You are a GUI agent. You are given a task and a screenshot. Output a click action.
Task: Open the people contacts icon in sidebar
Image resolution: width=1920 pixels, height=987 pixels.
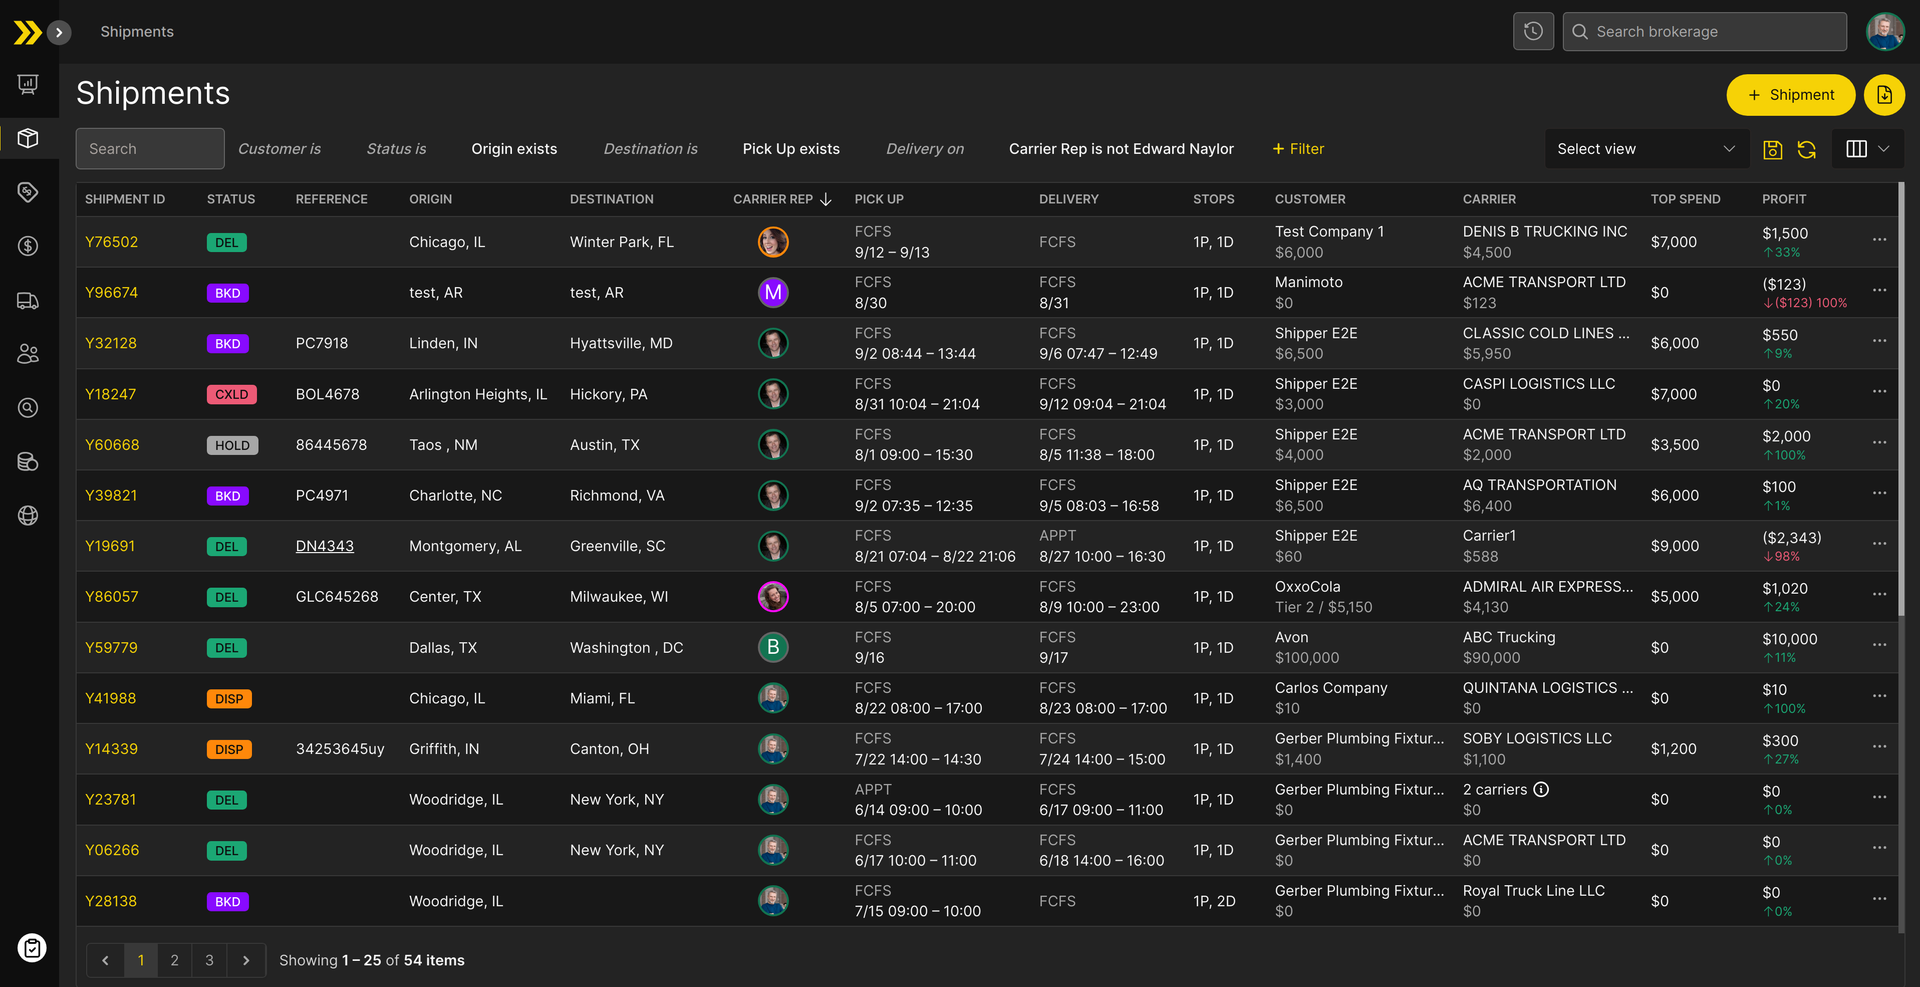coord(28,354)
